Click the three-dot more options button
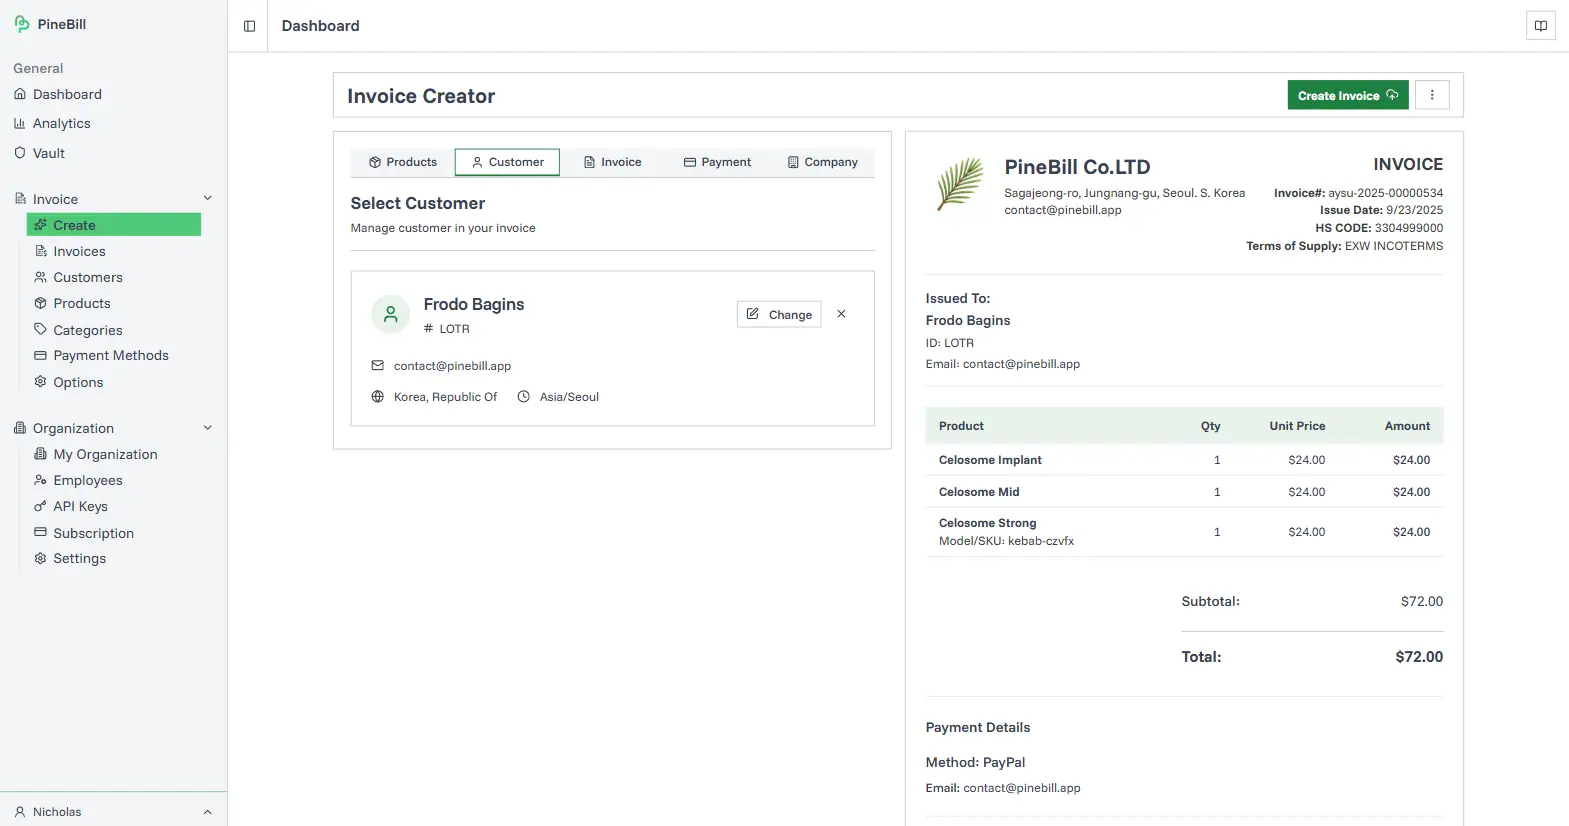Image resolution: width=1569 pixels, height=826 pixels. tap(1432, 95)
